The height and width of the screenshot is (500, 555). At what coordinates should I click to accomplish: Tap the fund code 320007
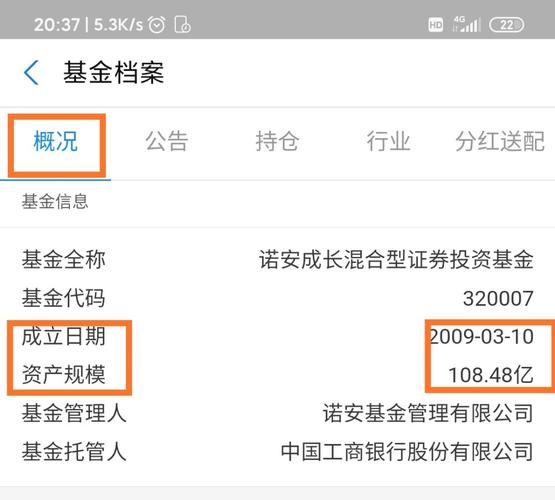point(498,298)
